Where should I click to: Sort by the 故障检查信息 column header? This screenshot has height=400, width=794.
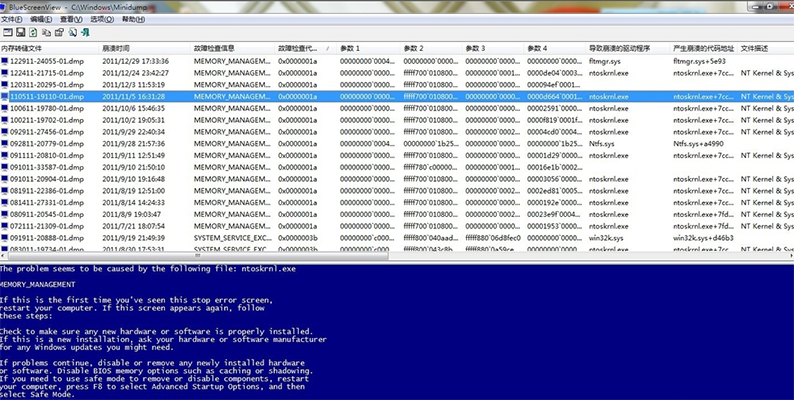214,48
